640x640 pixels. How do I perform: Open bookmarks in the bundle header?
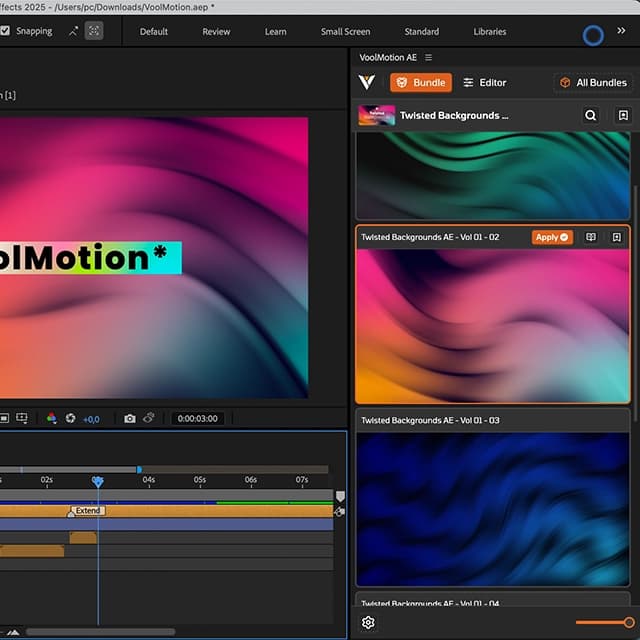[x=623, y=116]
